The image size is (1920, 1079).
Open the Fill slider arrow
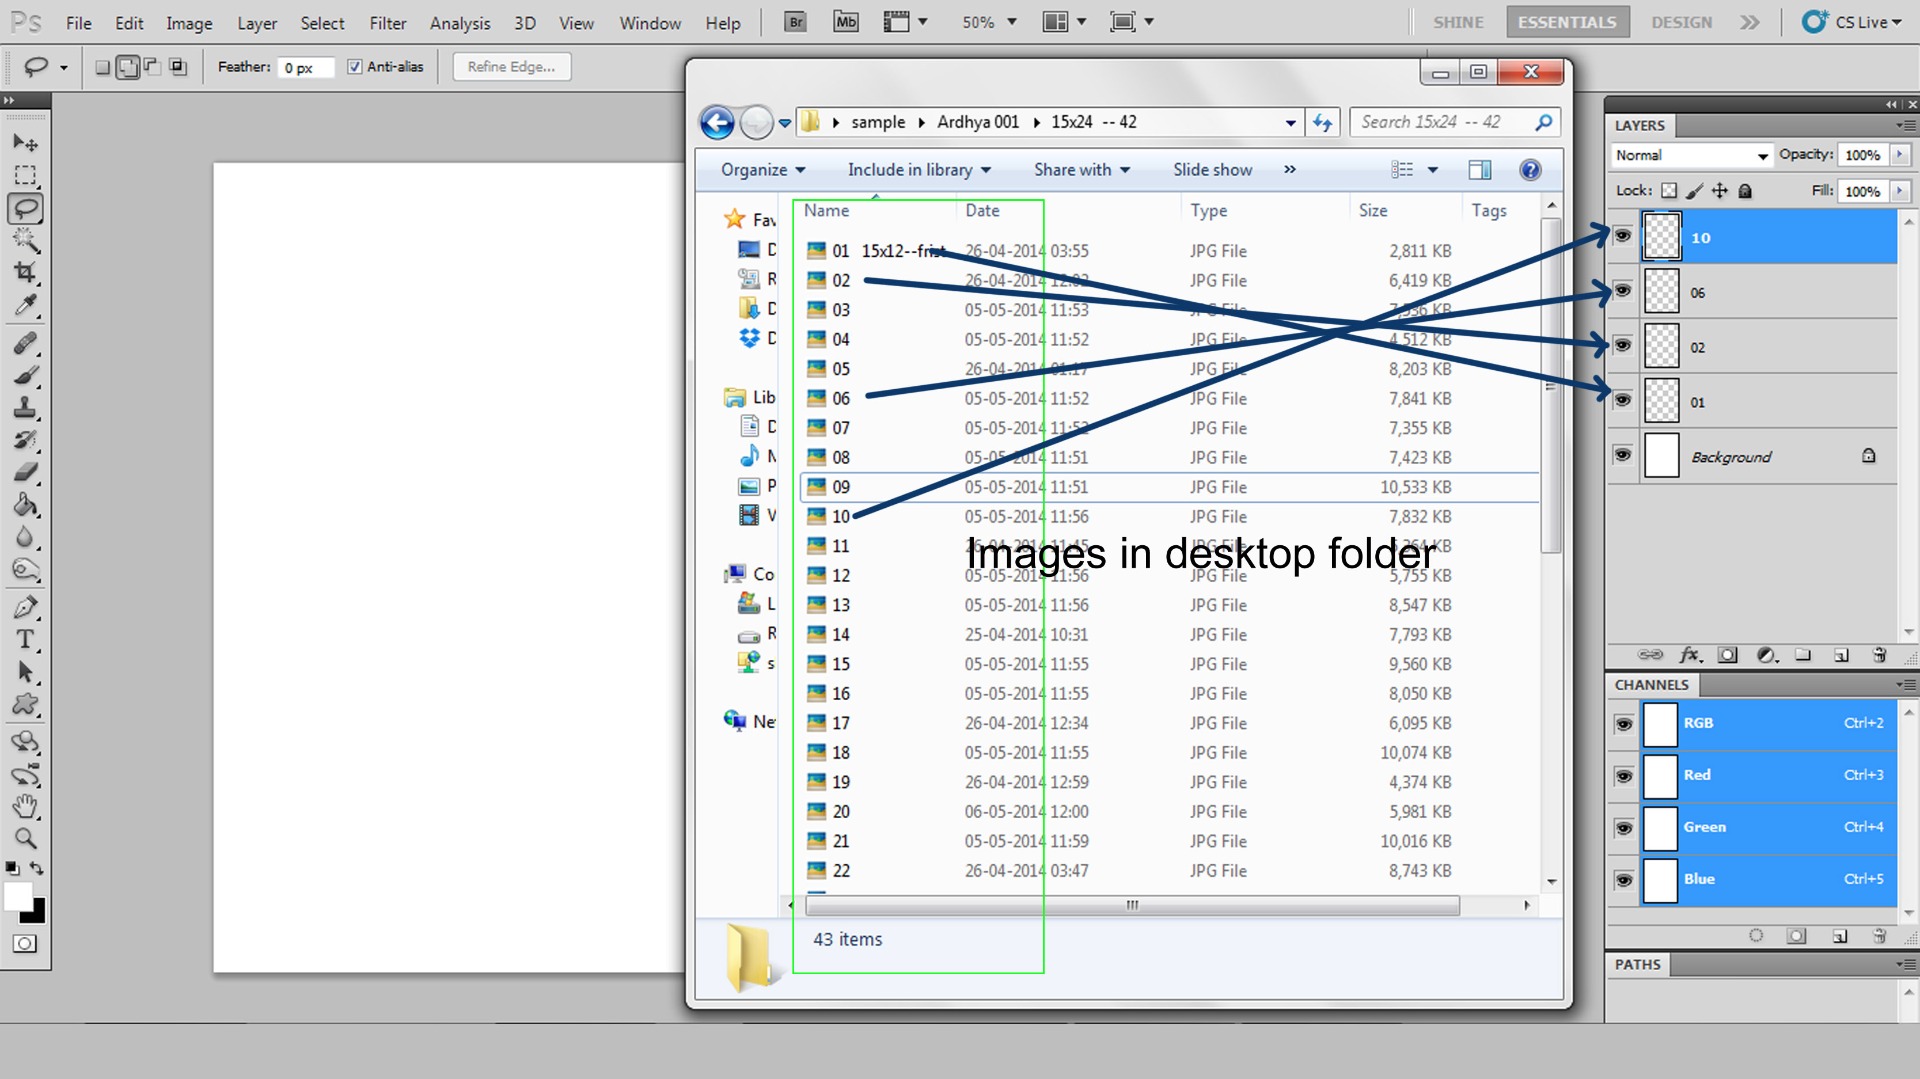tap(1900, 191)
